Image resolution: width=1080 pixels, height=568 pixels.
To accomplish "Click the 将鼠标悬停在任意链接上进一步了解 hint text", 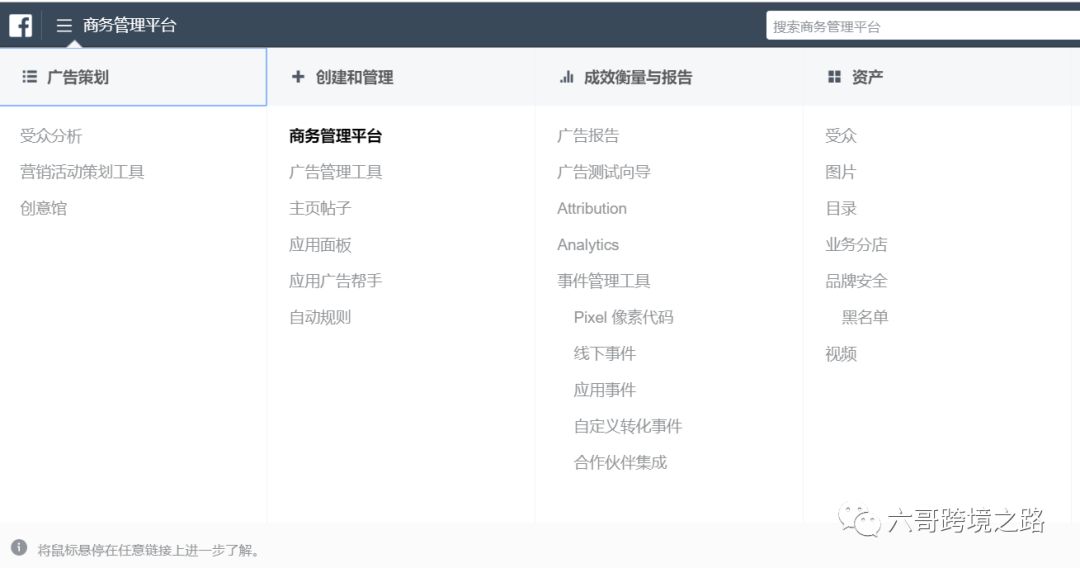I will coord(149,549).
